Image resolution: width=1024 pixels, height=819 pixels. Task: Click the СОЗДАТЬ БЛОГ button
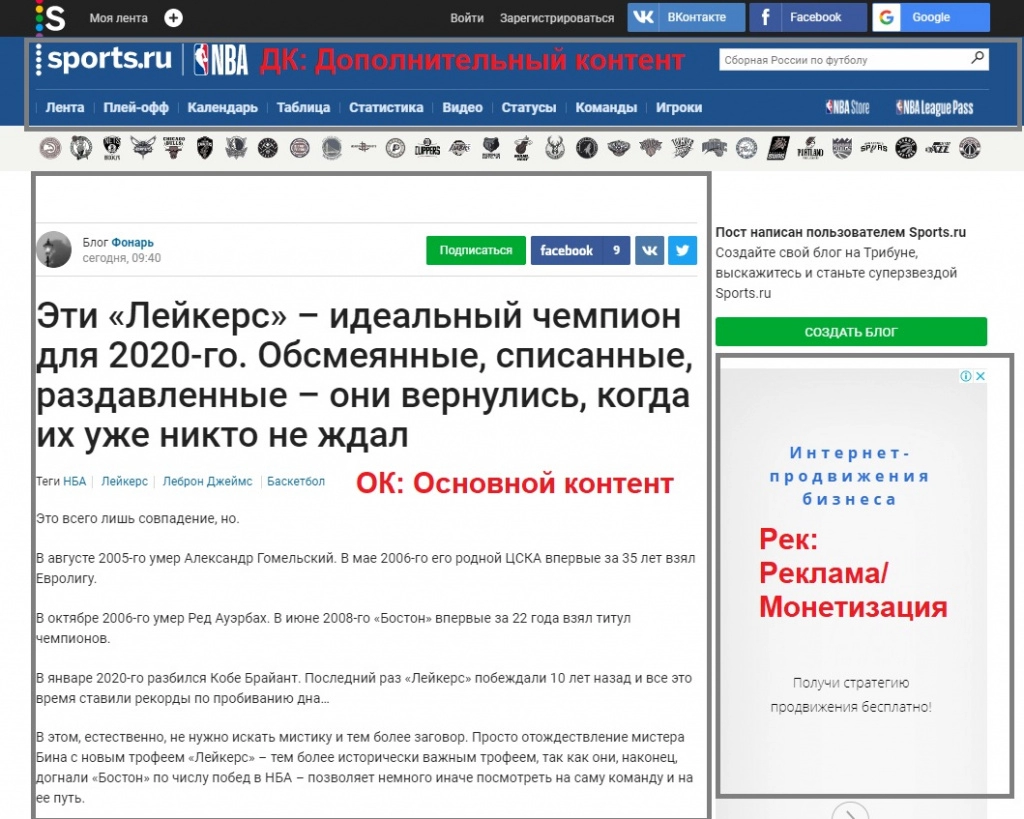(x=851, y=332)
